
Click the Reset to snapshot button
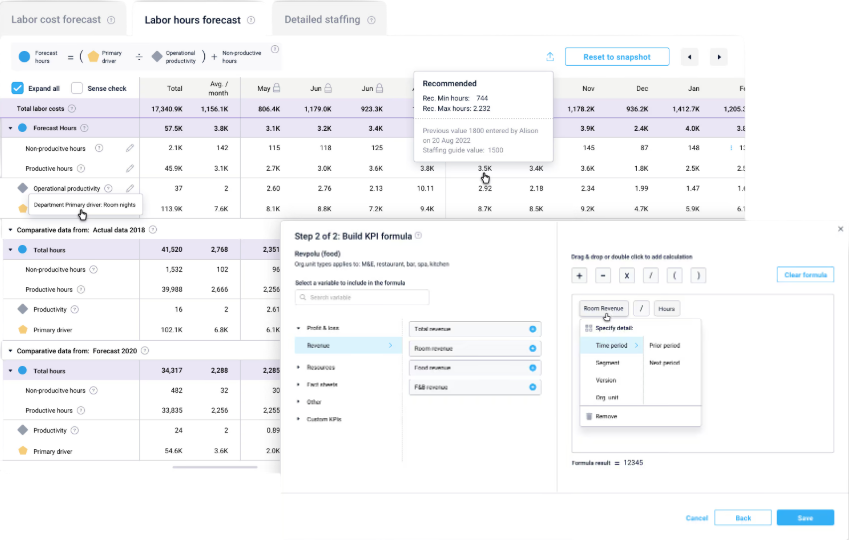tap(617, 57)
